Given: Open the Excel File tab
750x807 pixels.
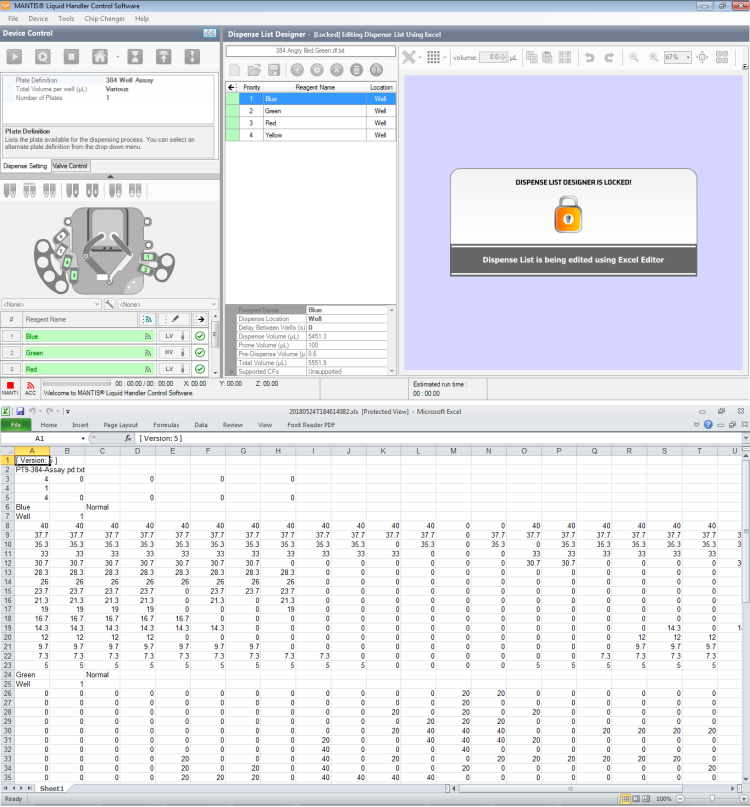Looking at the screenshot, I should point(16,425).
